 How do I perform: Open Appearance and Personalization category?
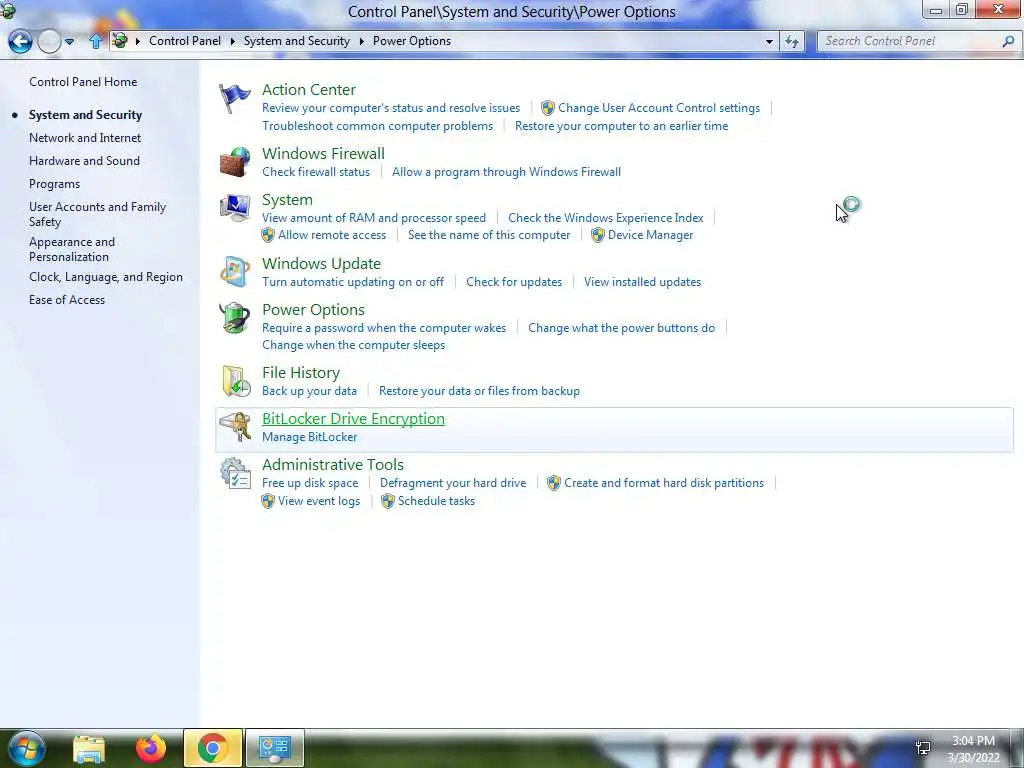click(x=72, y=249)
